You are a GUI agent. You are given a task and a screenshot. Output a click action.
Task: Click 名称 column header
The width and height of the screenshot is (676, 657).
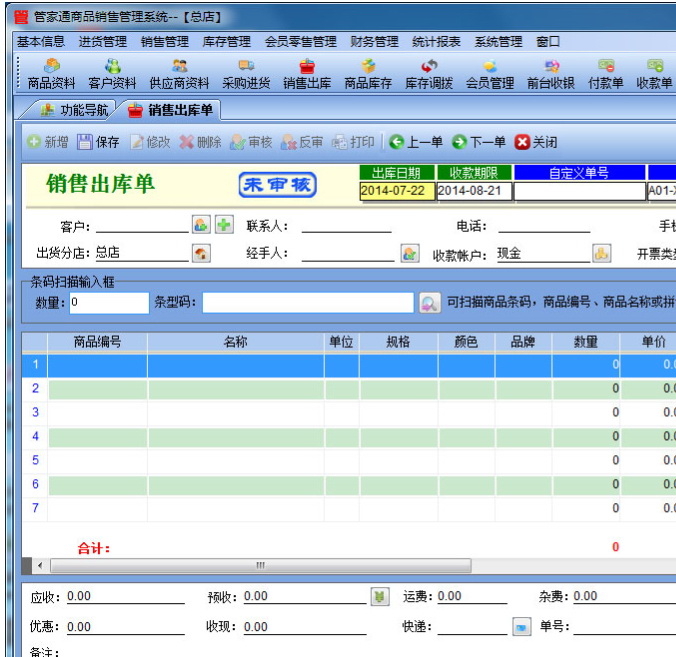pyautogui.click(x=236, y=342)
